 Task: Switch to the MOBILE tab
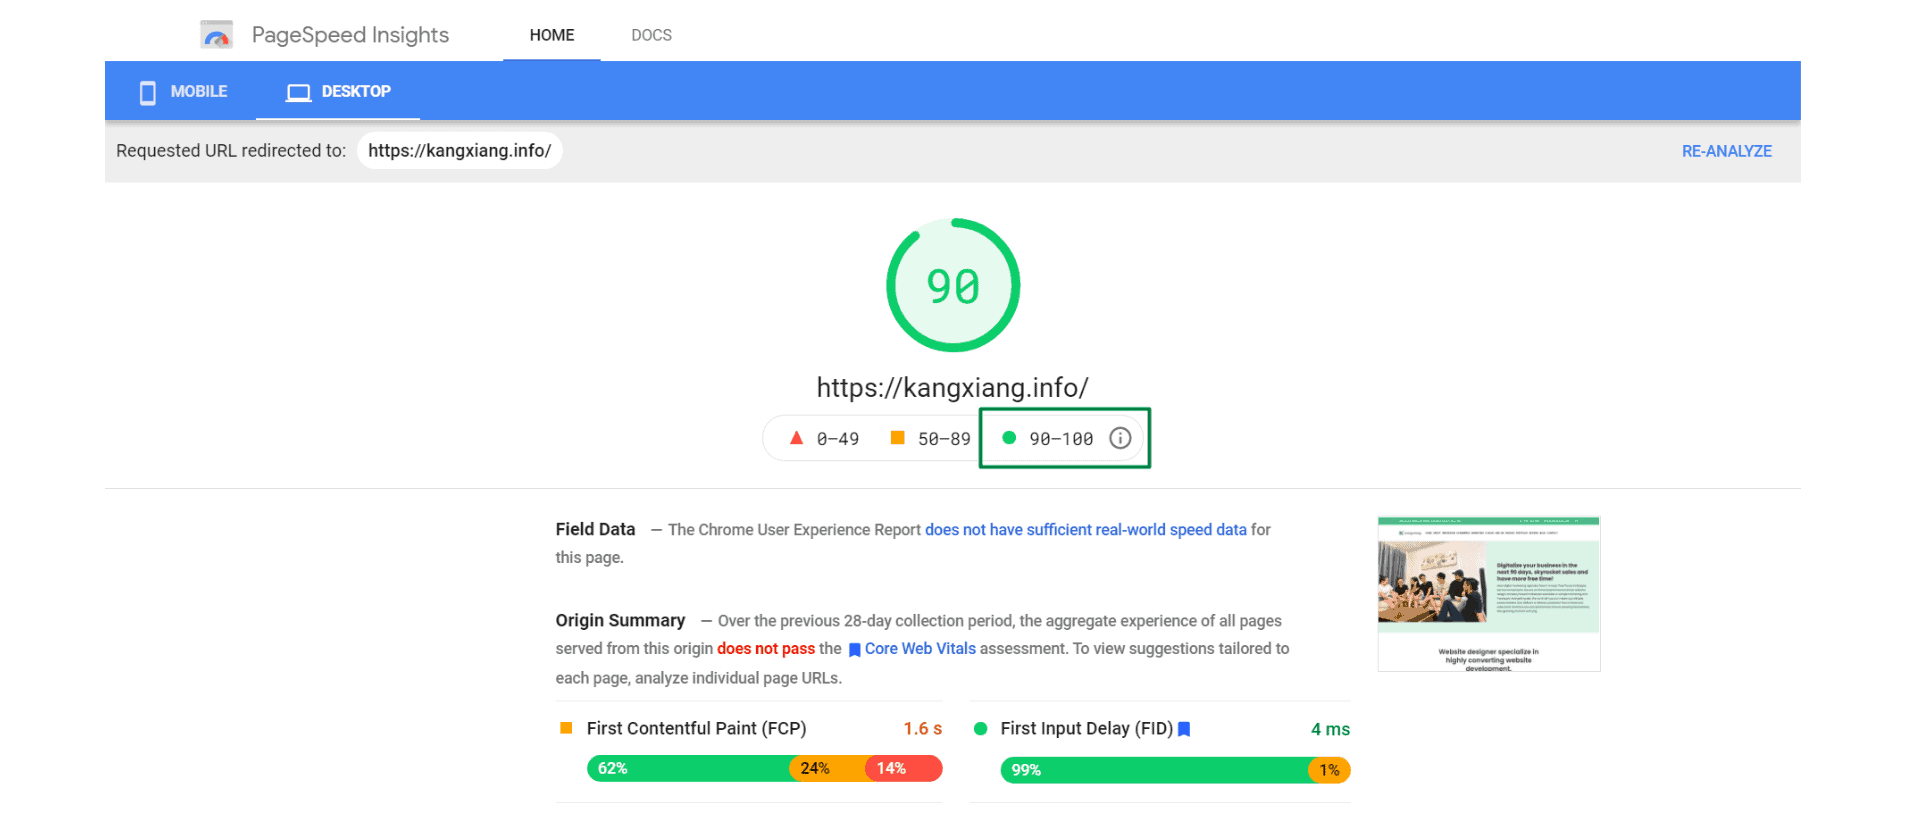click(x=183, y=92)
